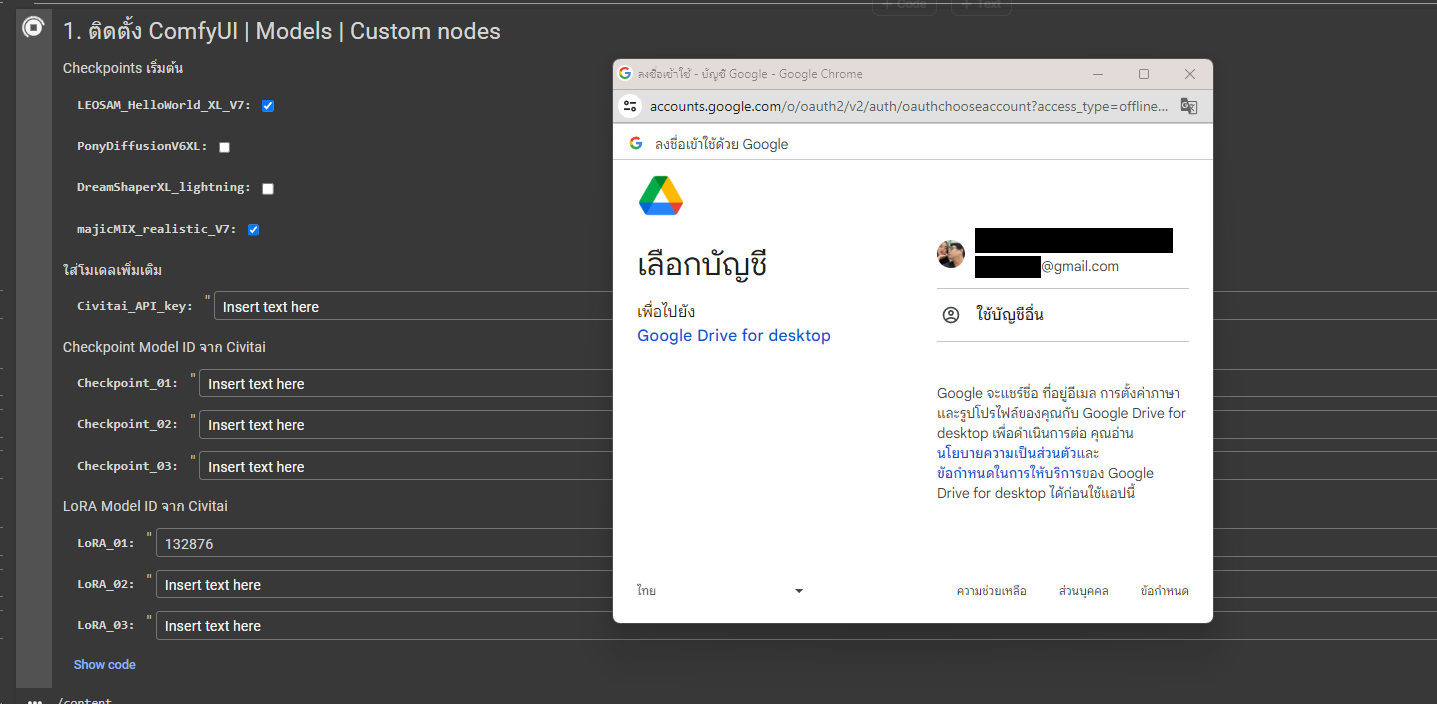Image resolution: width=1437 pixels, height=704 pixels.
Task: Minimize the Google sign-in popup window
Action: click(1098, 74)
